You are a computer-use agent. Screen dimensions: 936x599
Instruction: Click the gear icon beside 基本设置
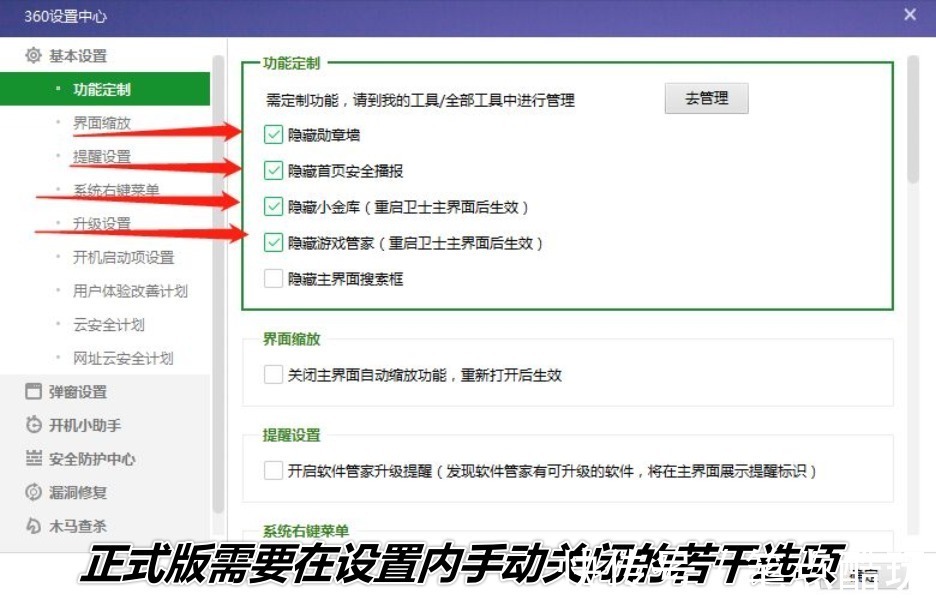[x=33, y=56]
